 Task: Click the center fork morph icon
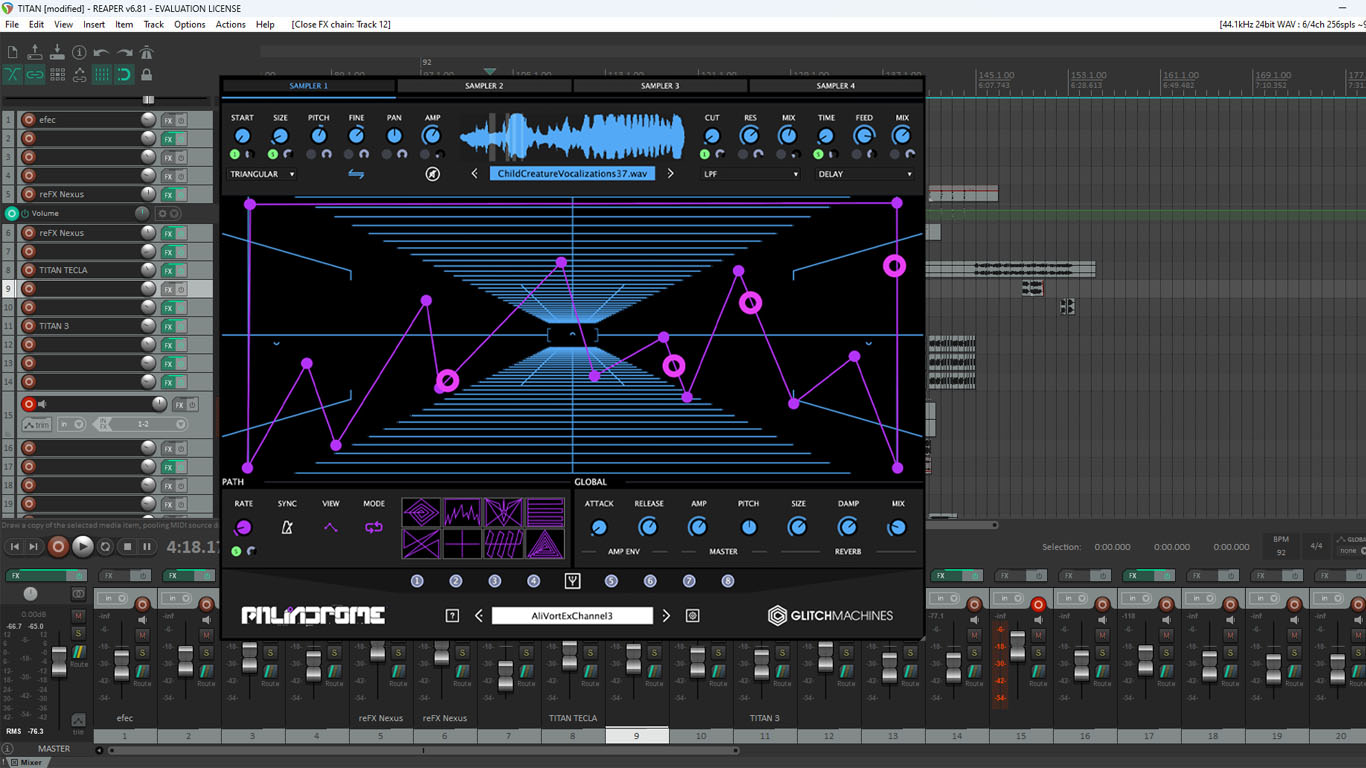[x=572, y=581]
